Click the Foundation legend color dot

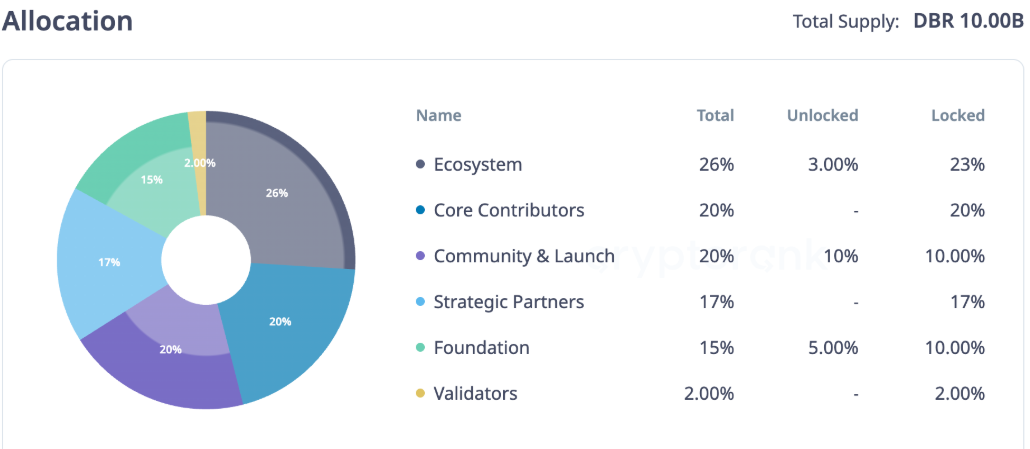point(420,348)
